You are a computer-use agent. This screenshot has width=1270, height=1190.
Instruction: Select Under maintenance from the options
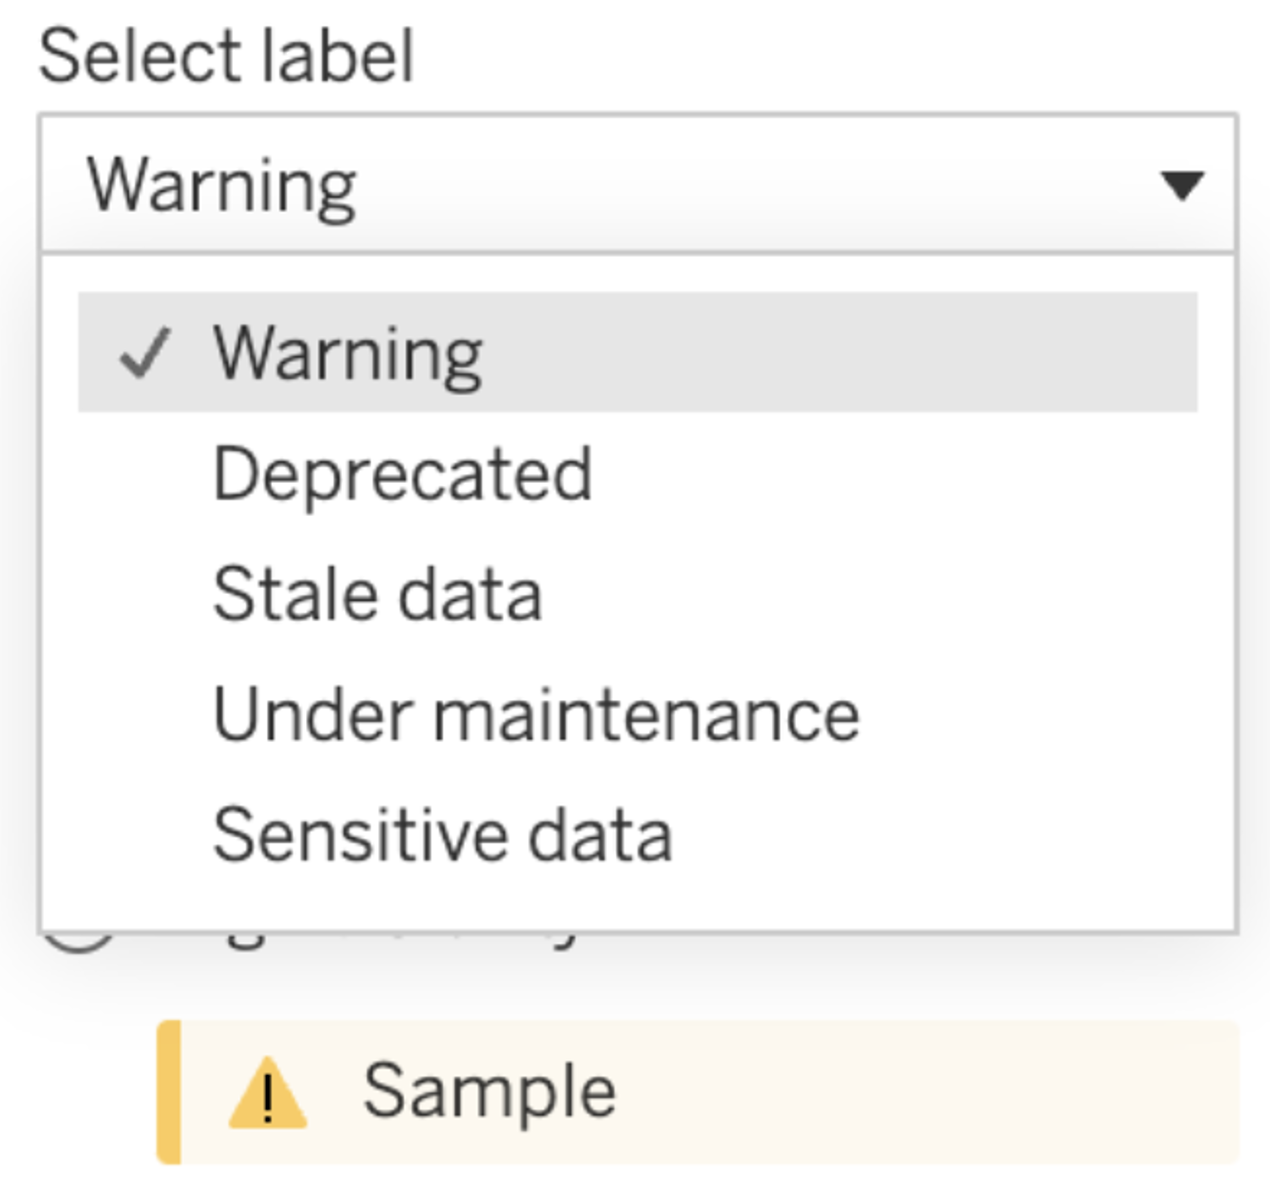(x=536, y=713)
